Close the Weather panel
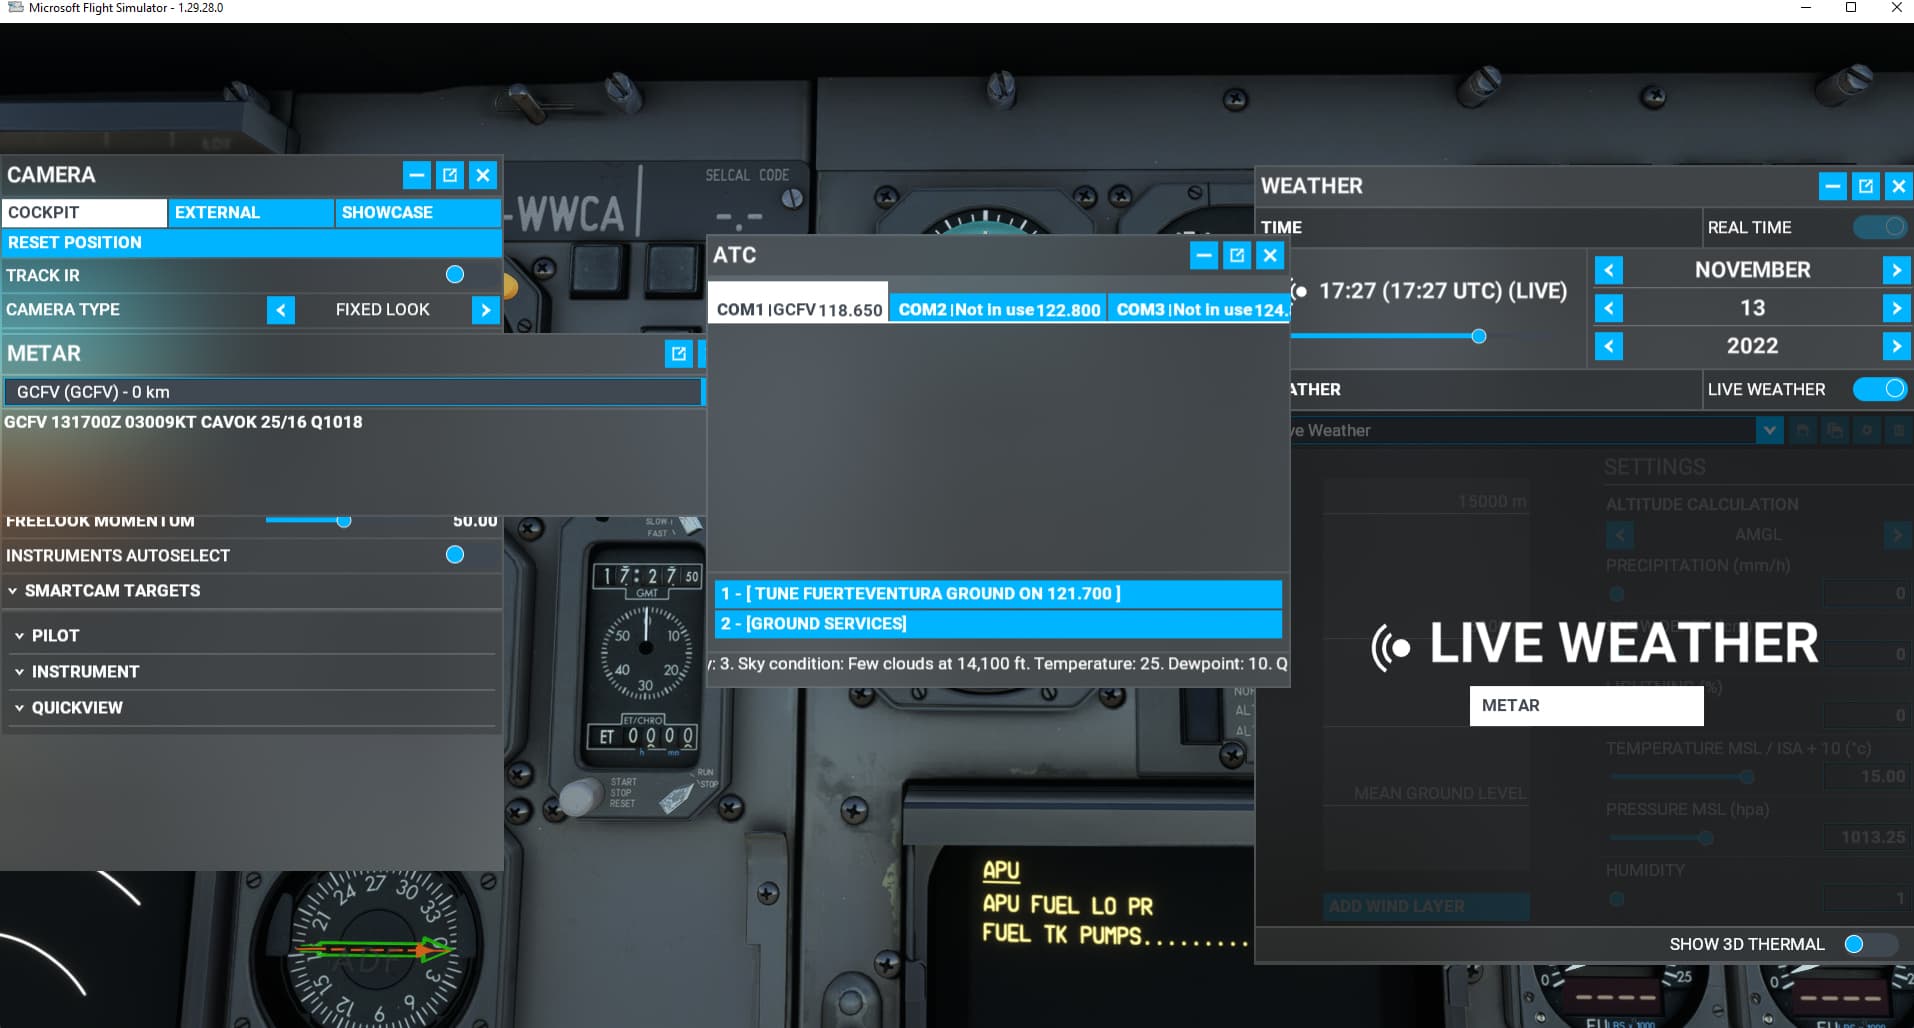The image size is (1914, 1028). [x=1898, y=186]
